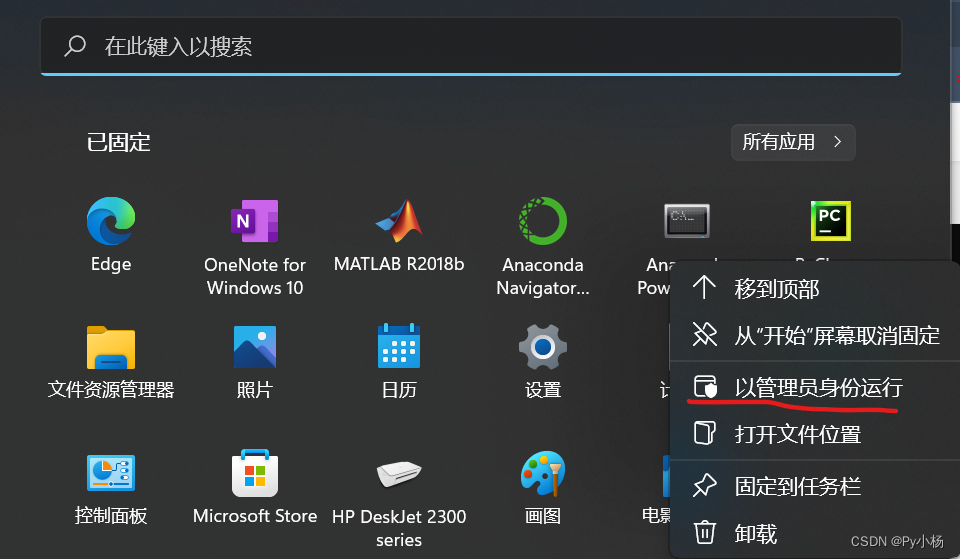
Task: Open 控制面板 control panel
Action: tap(111, 473)
